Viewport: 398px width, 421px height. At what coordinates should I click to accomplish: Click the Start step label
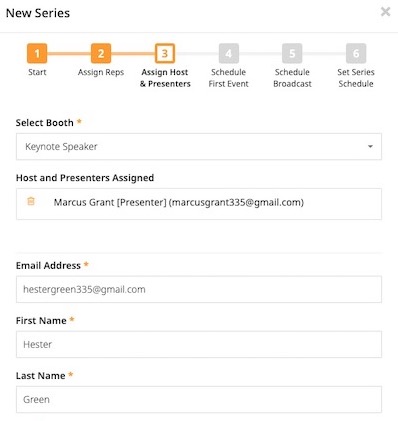(x=37, y=72)
